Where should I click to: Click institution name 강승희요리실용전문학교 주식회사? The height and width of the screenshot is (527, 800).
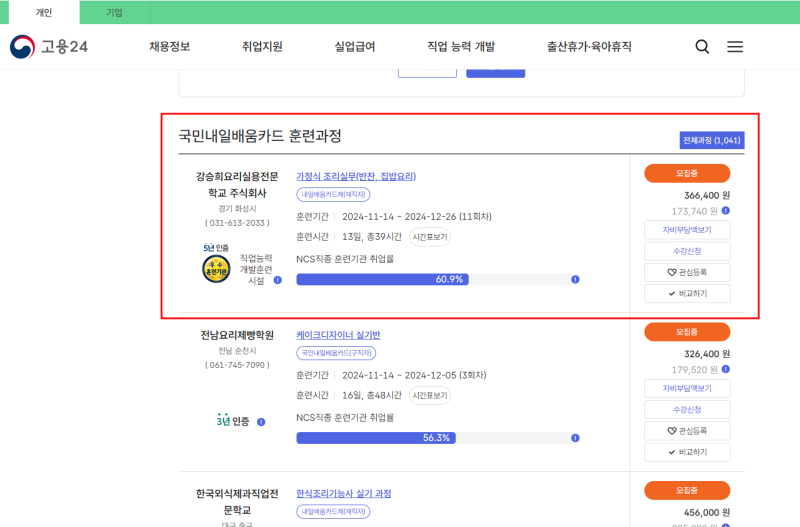coord(237,185)
